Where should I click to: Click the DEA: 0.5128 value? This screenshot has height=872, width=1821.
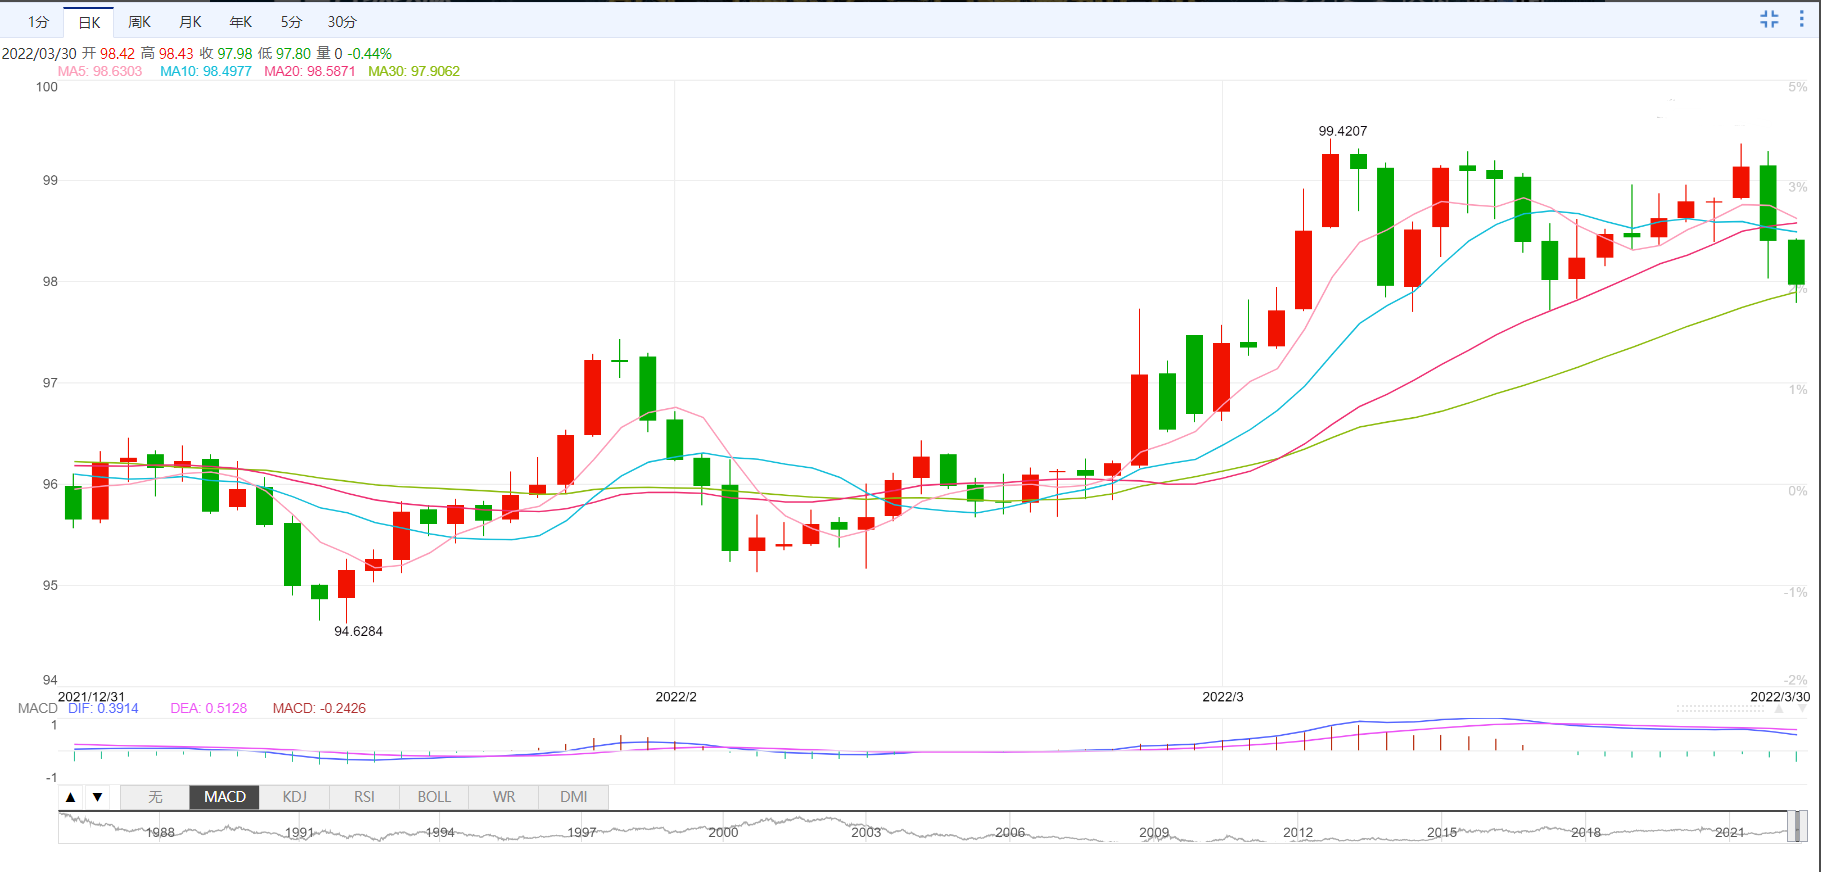point(209,708)
